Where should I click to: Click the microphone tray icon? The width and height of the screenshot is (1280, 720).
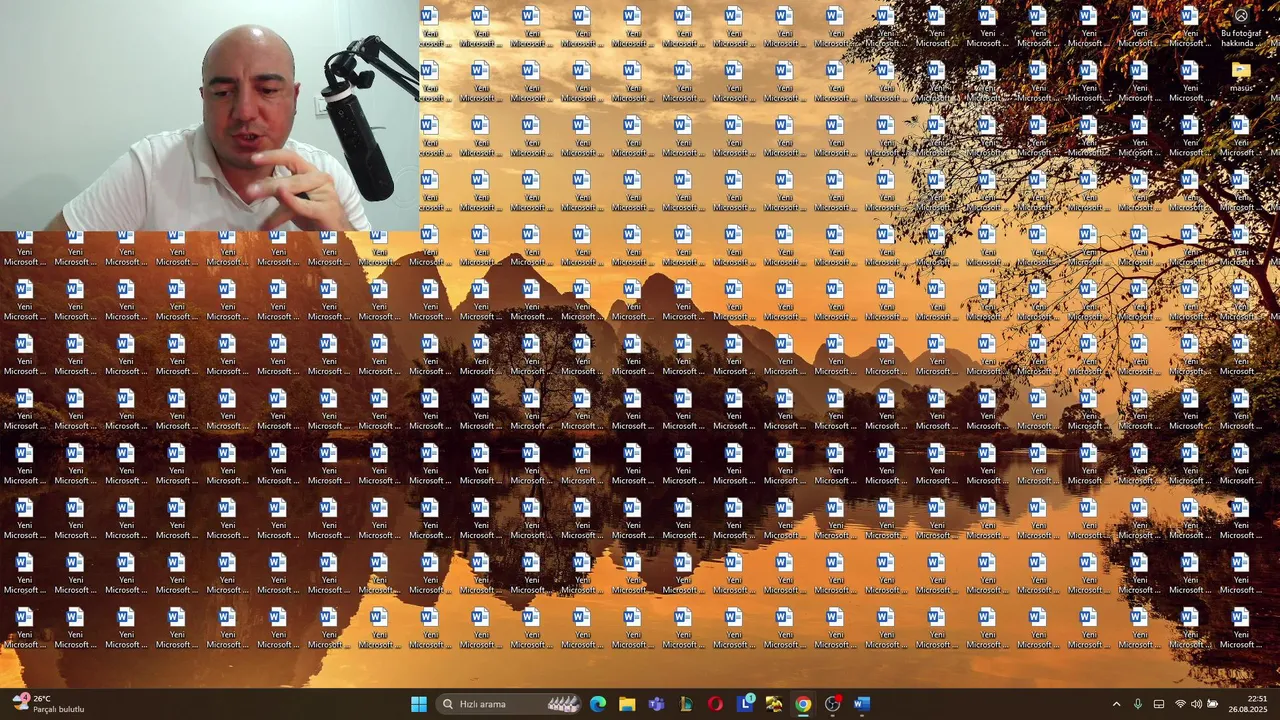(1137, 704)
